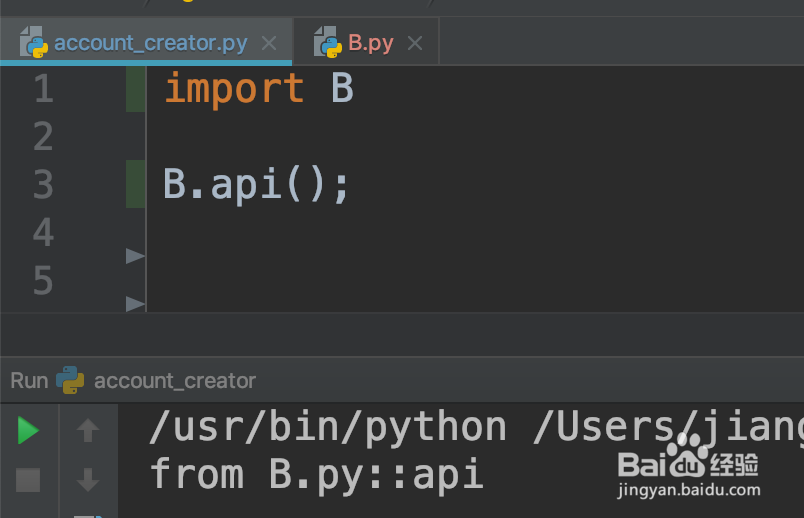Viewport: 804px width, 518px height.
Task: Place cursor on B.api(); call
Action: [x=256, y=185]
